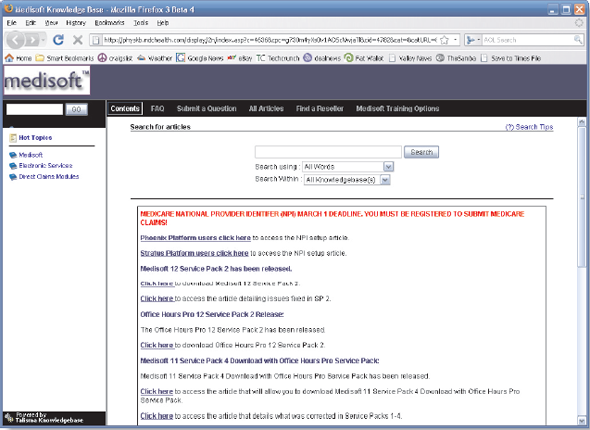Reload the page with the refresh icon
Image resolution: width=590 pixels, height=430 pixels.
58,40
